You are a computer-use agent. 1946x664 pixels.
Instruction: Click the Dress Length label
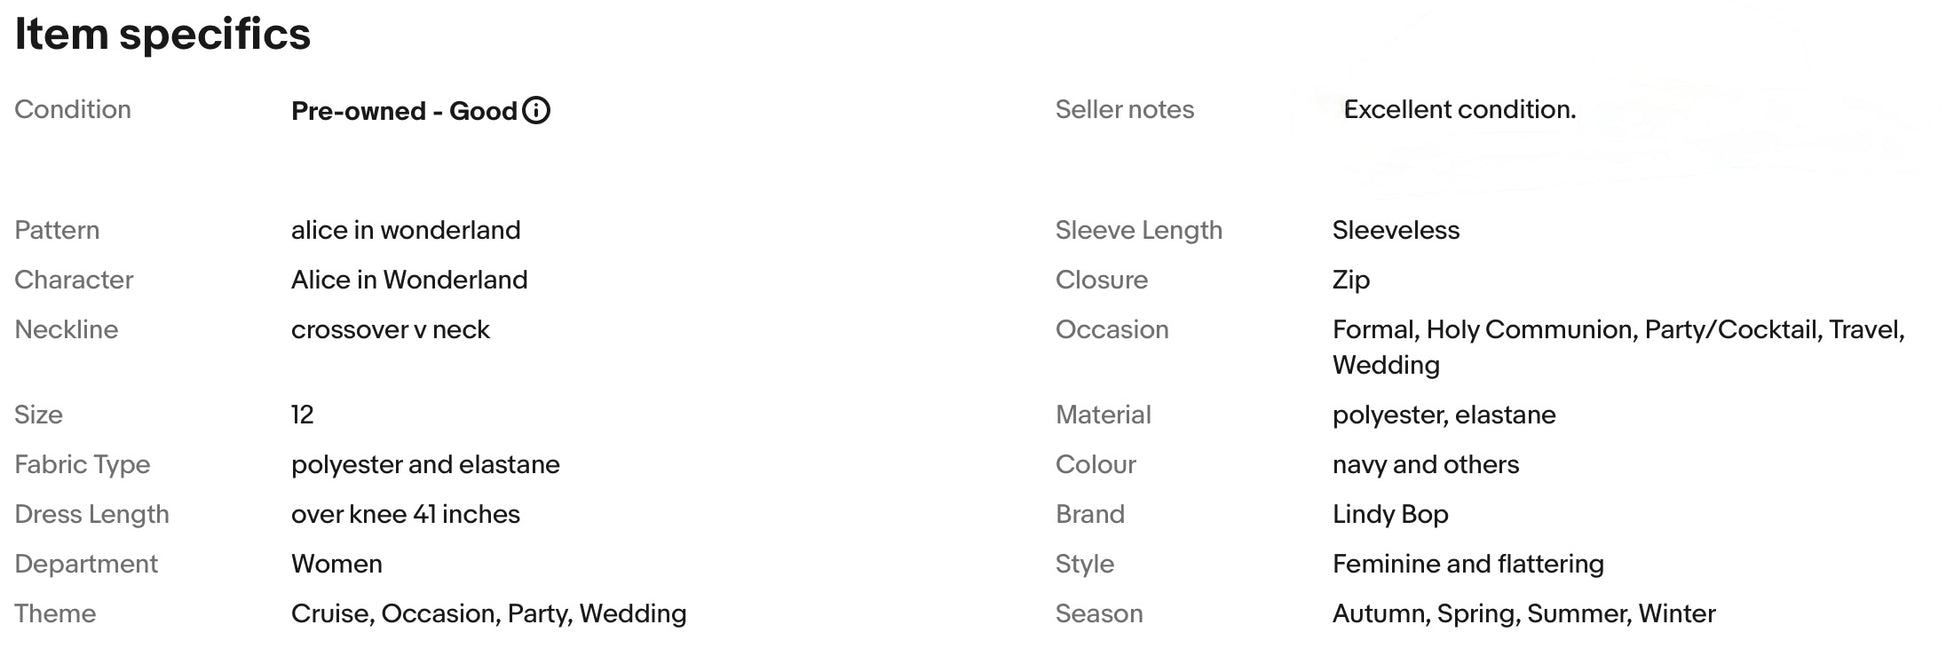pos(92,514)
